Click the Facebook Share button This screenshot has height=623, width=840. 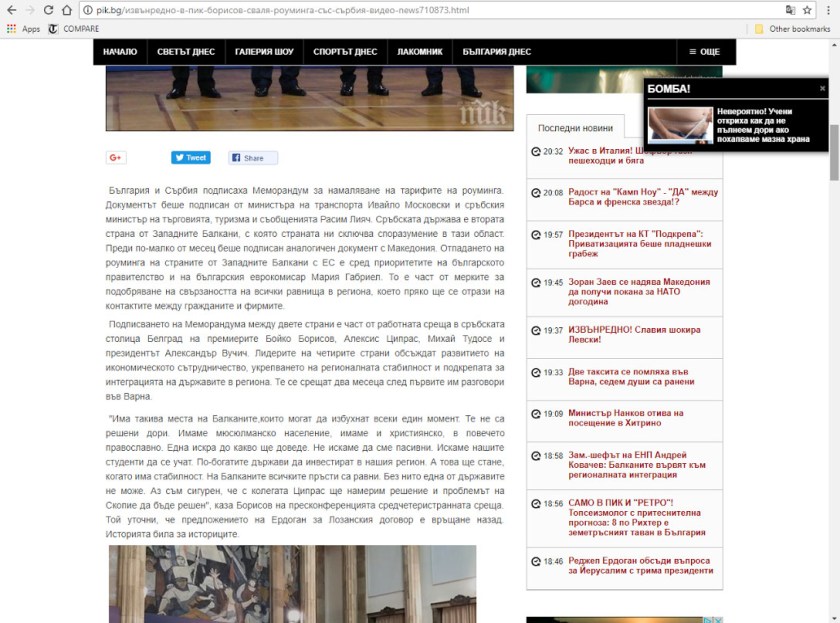click(253, 158)
